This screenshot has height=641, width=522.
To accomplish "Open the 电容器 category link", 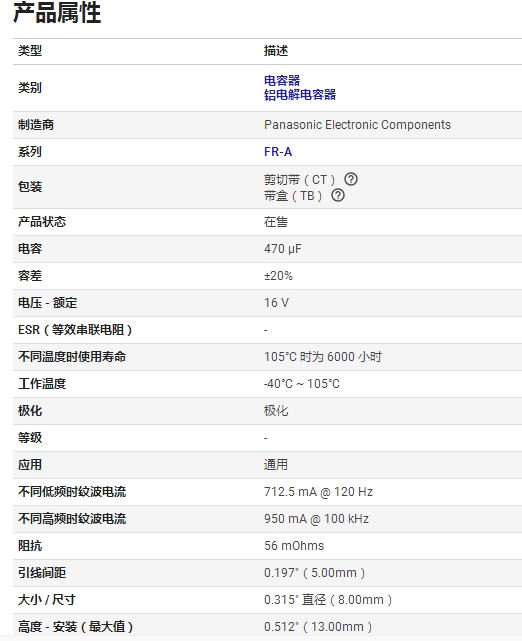I will (x=282, y=80).
